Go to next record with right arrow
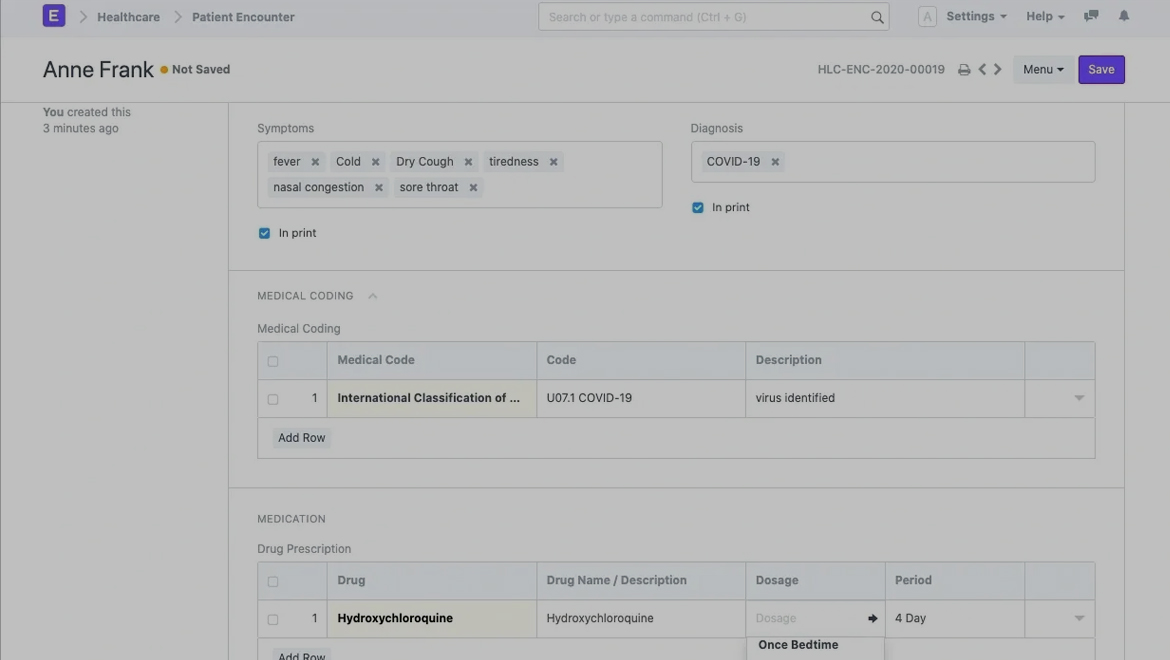This screenshot has width=1170, height=660. click(x=998, y=70)
